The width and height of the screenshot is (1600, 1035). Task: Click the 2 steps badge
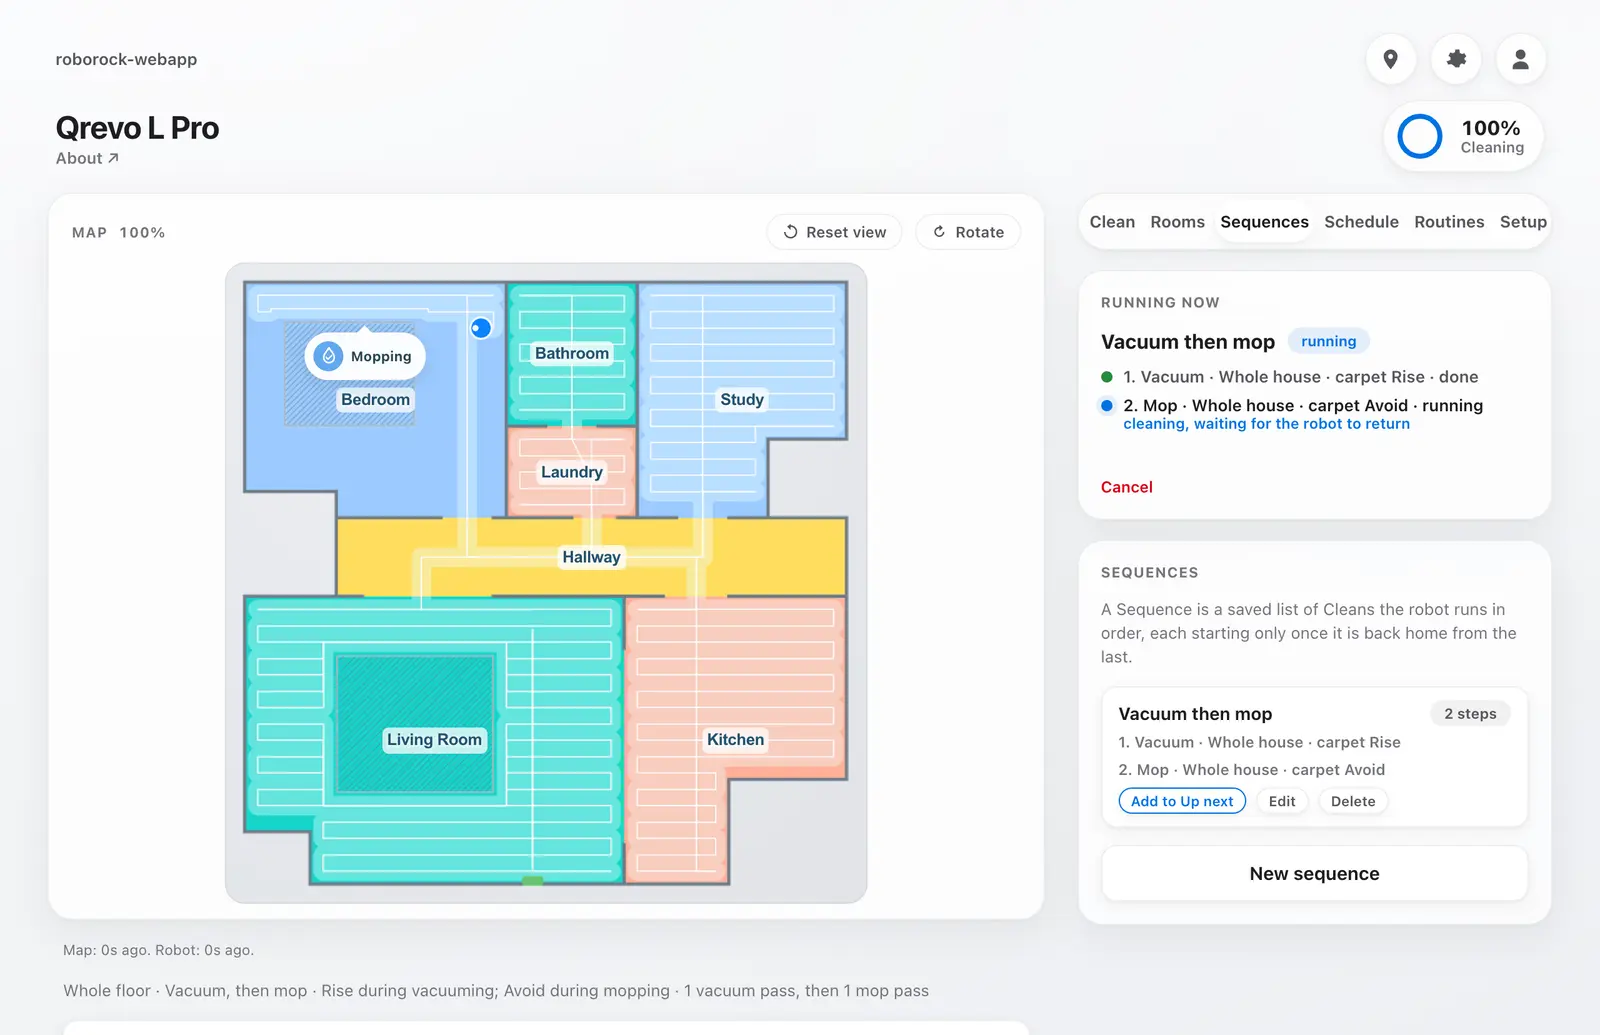[1470, 713]
